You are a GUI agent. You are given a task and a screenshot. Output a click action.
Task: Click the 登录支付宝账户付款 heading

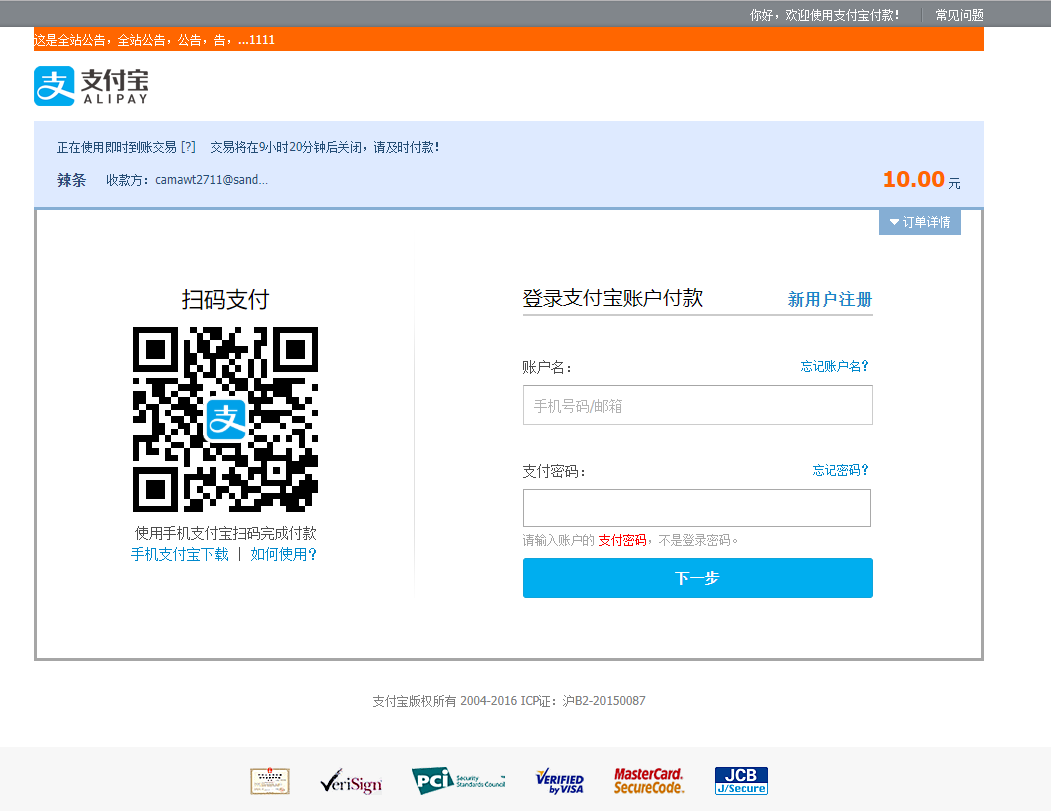pos(613,298)
